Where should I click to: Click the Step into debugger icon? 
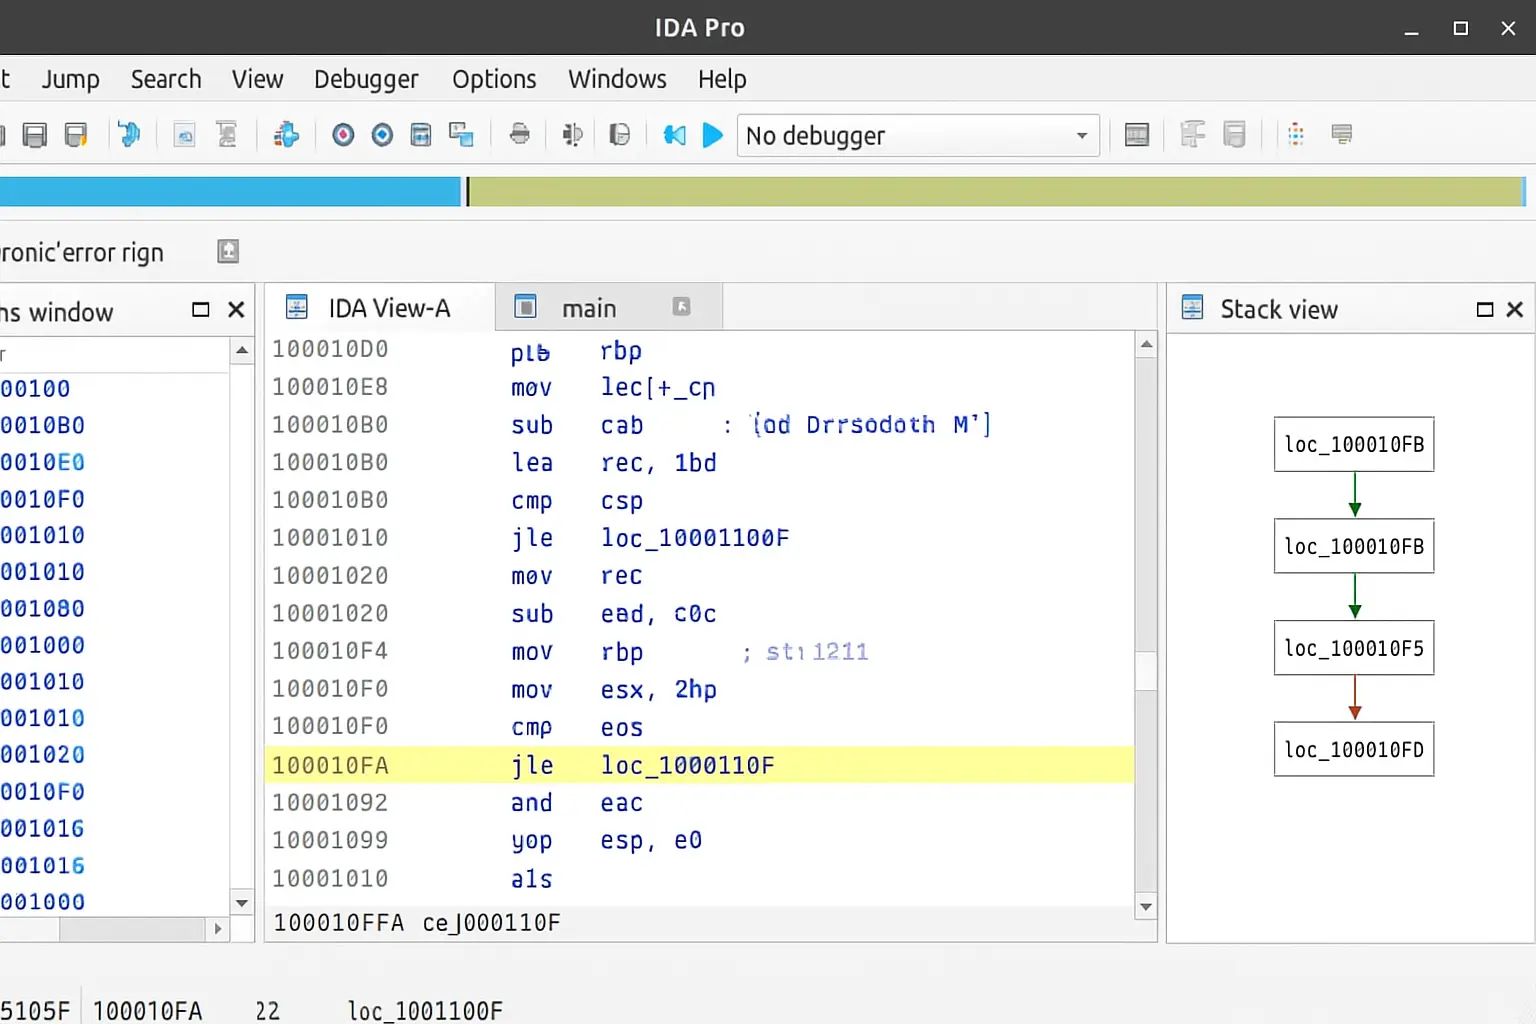point(572,135)
